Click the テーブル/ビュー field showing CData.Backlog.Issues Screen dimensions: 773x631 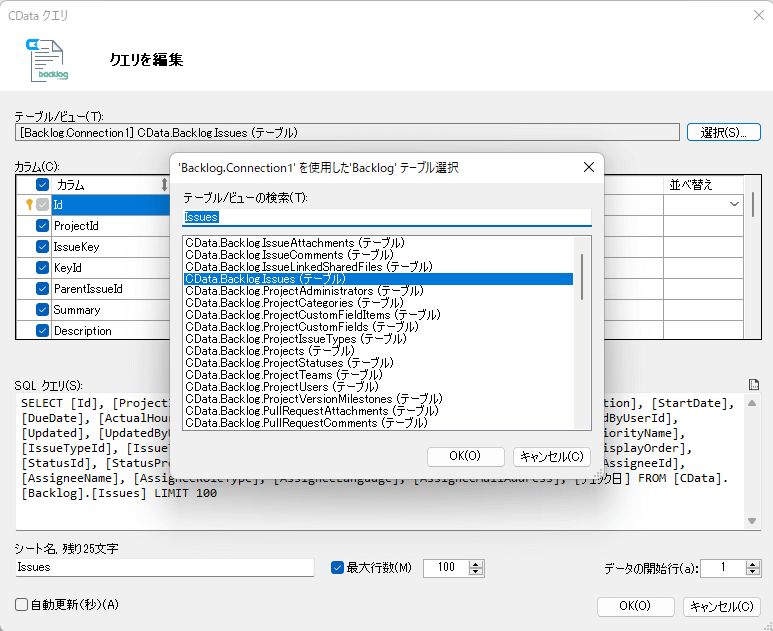347,132
